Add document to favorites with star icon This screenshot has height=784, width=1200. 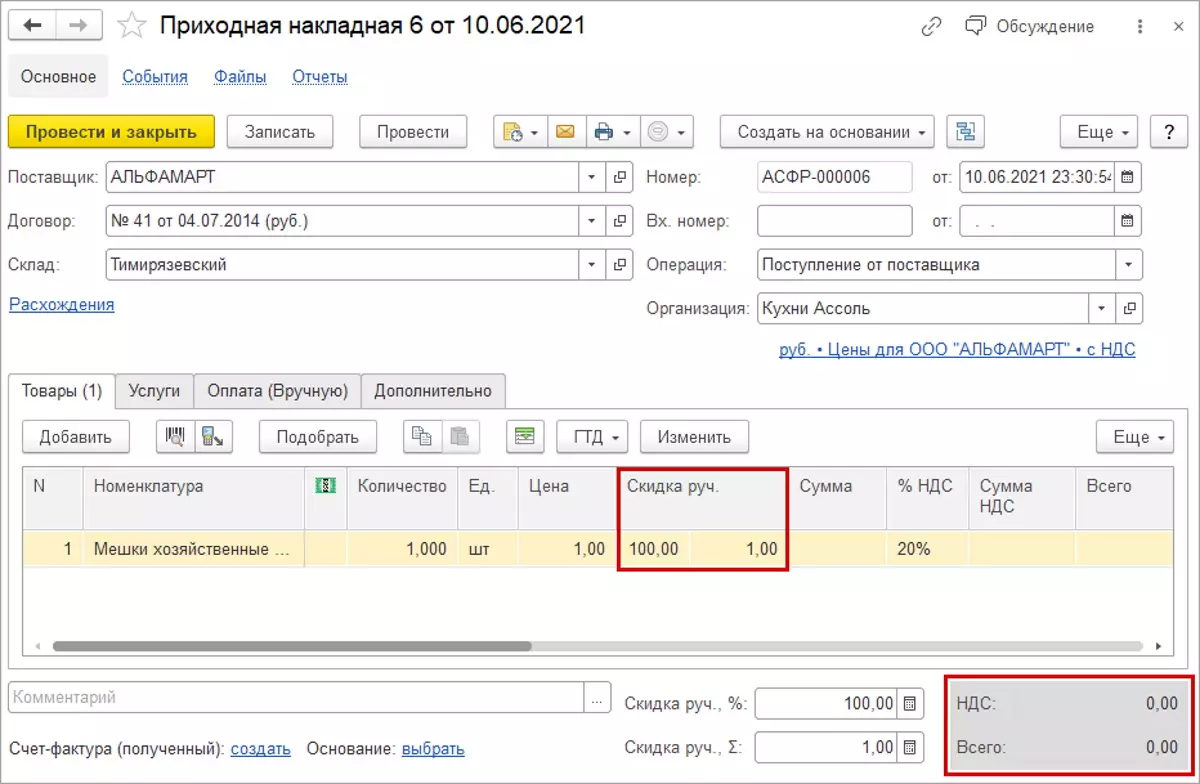(x=132, y=27)
